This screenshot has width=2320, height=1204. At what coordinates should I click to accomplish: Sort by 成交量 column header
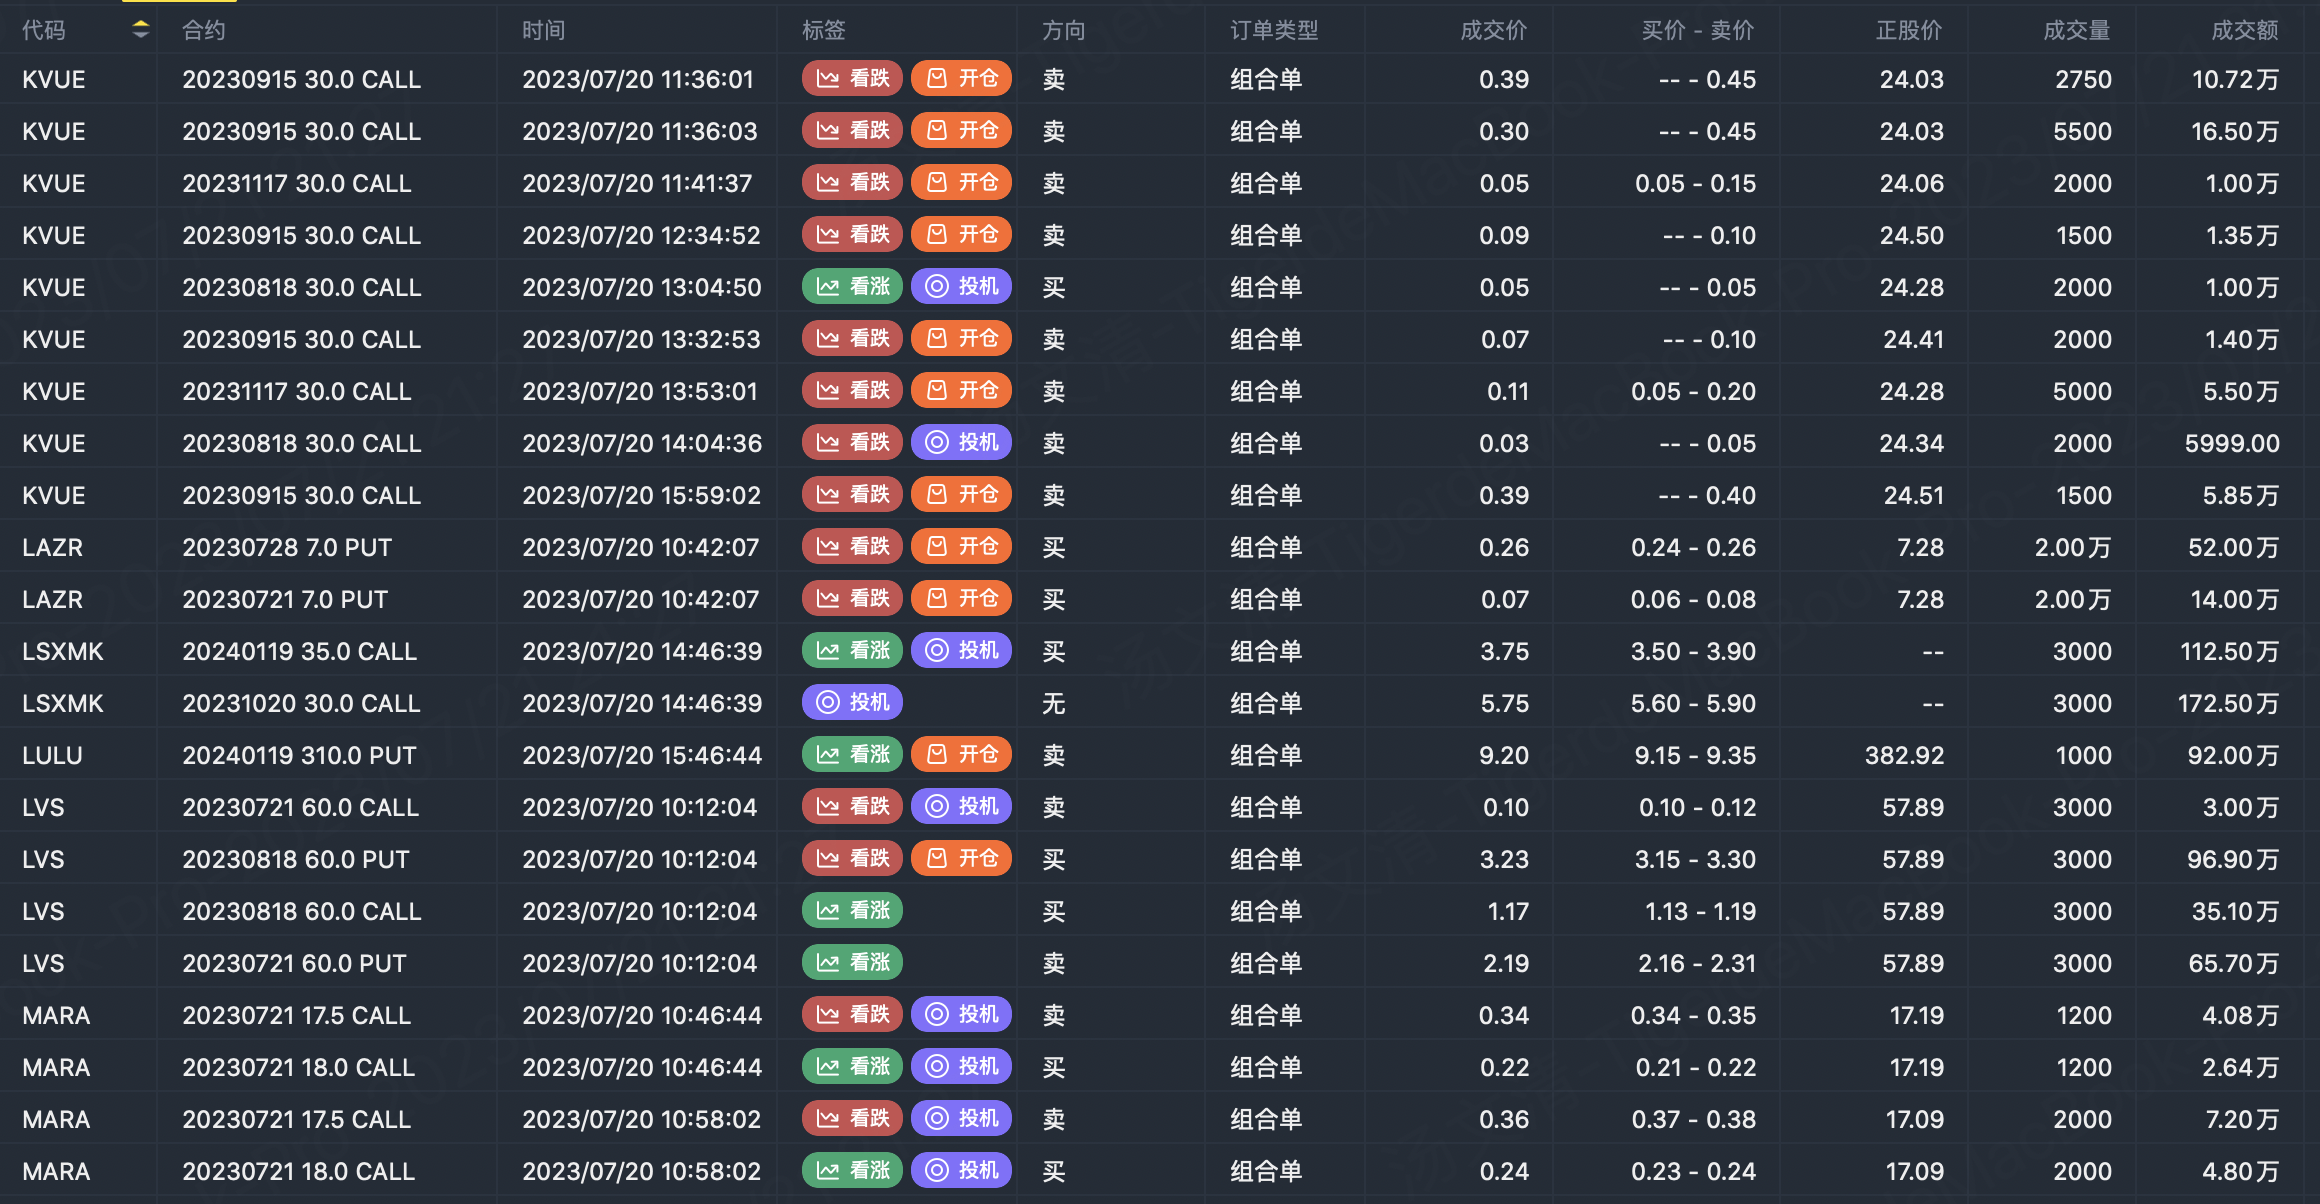tap(2076, 30)
